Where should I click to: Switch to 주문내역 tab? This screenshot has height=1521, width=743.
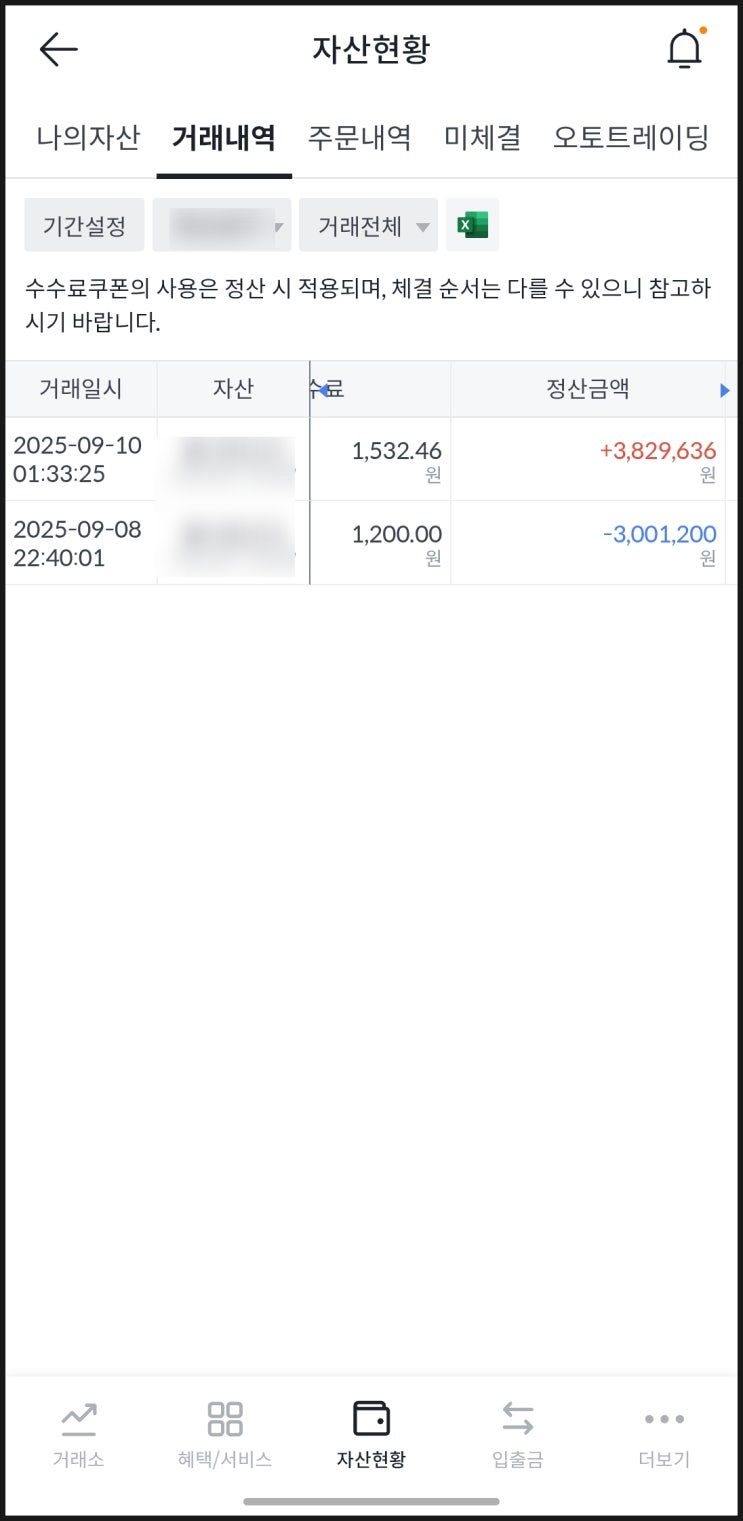coord(359,137)
